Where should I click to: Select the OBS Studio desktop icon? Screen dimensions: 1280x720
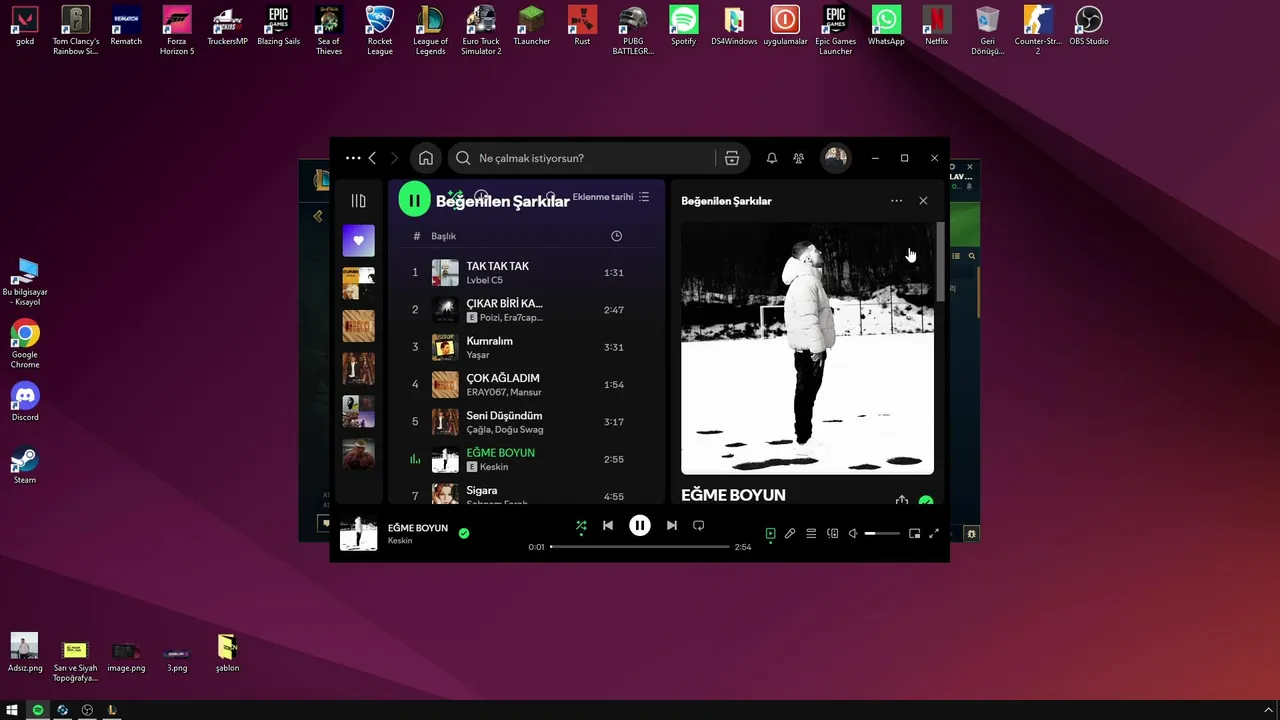point(1088,26)
